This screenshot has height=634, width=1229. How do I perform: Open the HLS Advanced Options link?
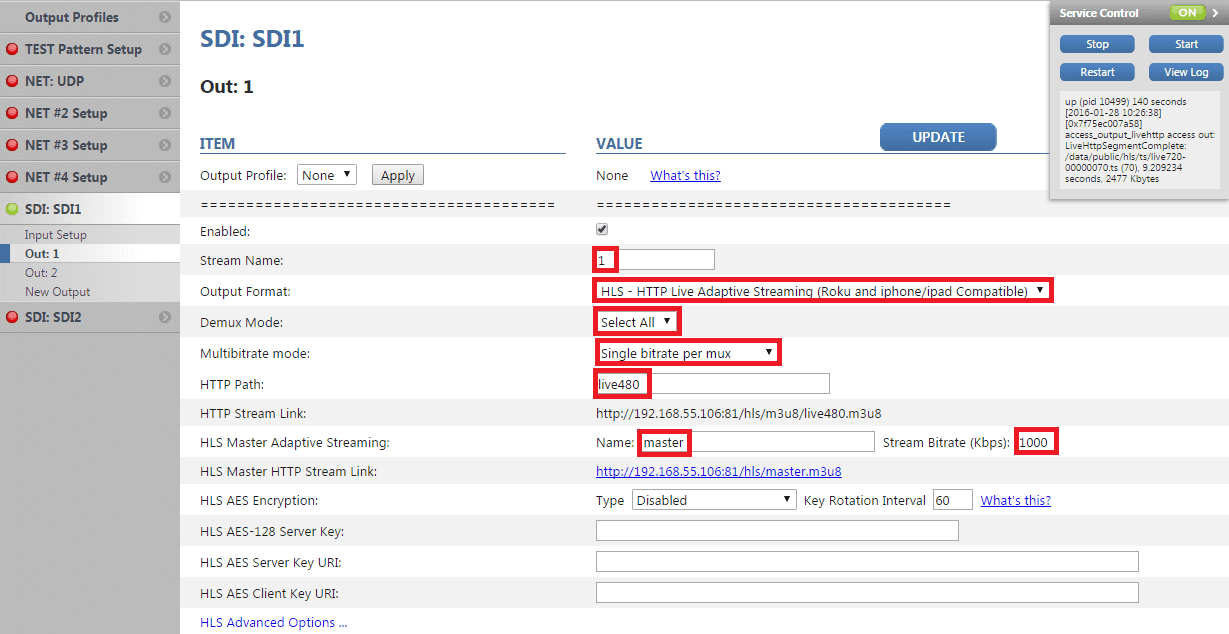[x=274, y=622]
